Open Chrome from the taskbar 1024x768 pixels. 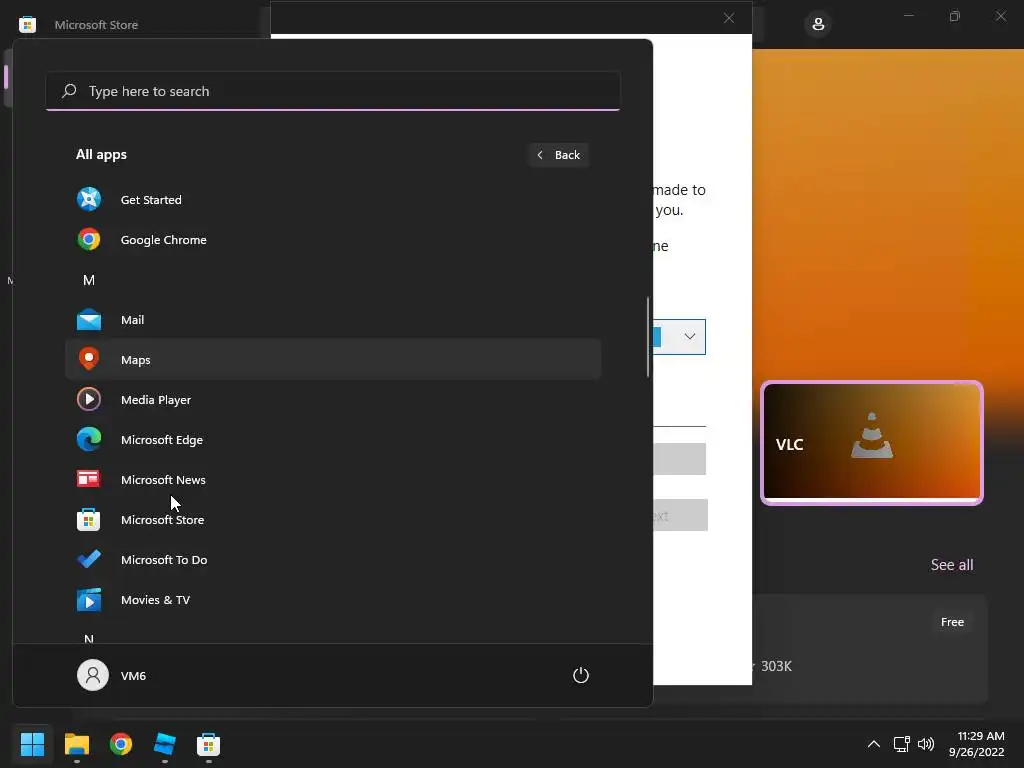pyautogui.click(x=121, y=744)
